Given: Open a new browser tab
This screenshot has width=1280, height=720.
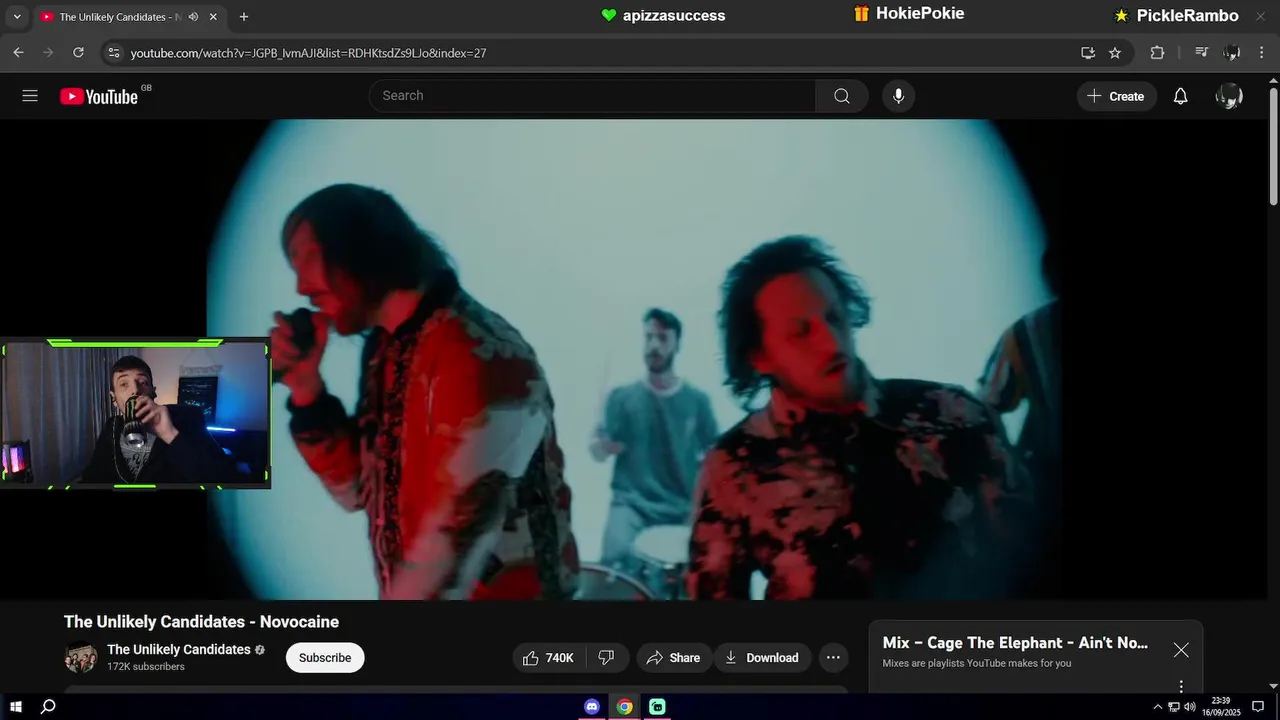Looking at the screenshot, I should [x=243, y=17].
